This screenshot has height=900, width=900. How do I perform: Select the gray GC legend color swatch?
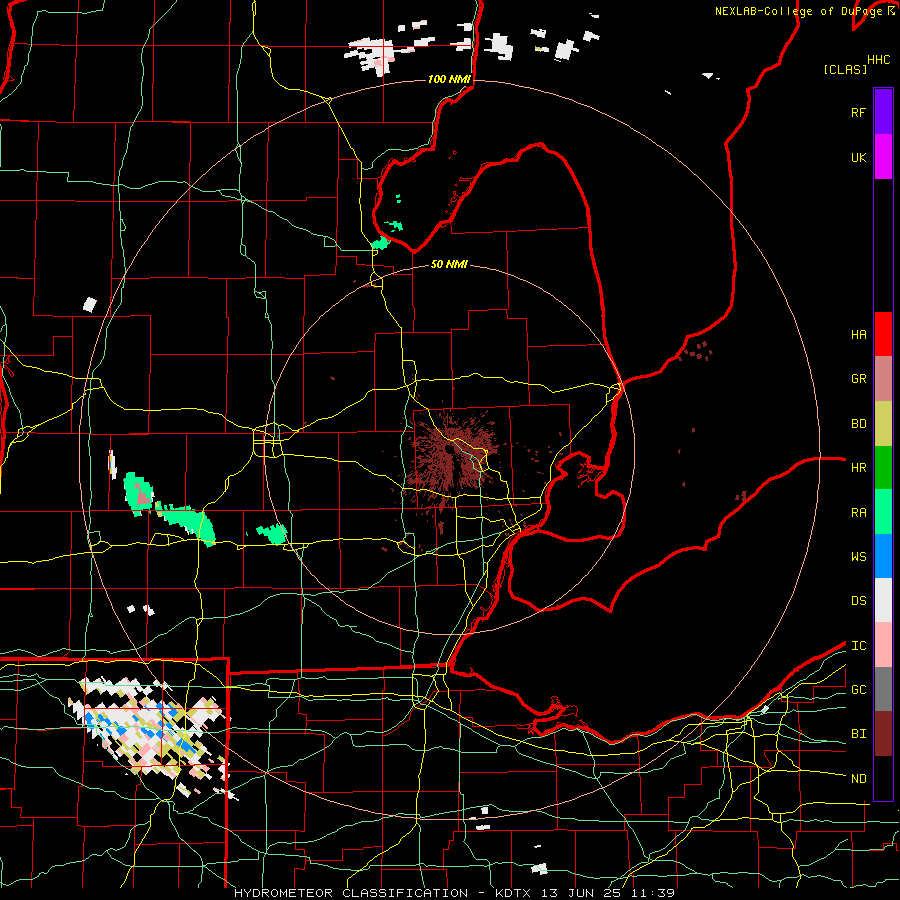pos(883,689)
